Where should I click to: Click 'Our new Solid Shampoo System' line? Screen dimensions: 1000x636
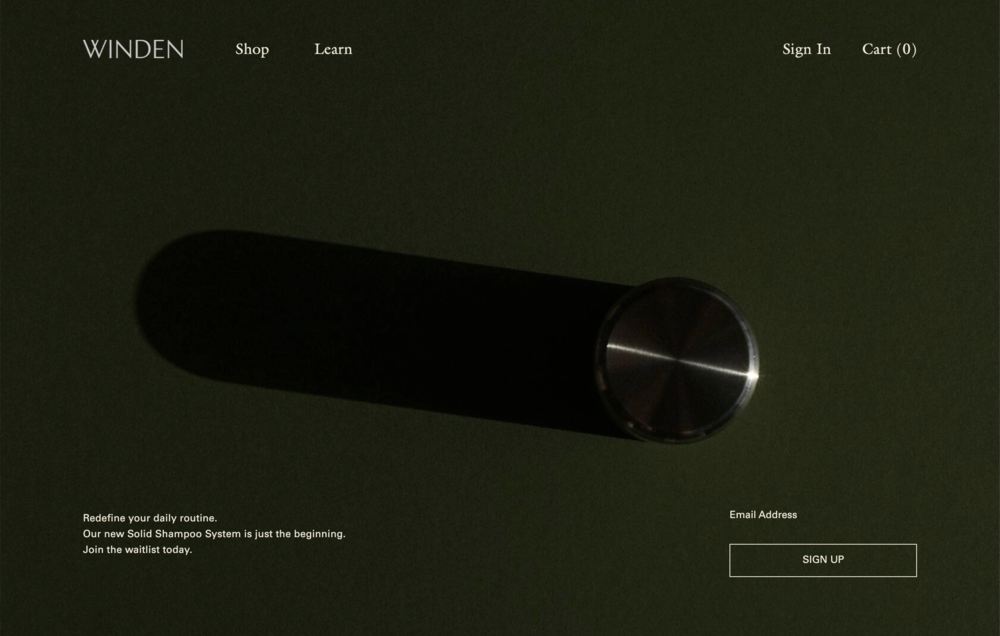point(214,534)
